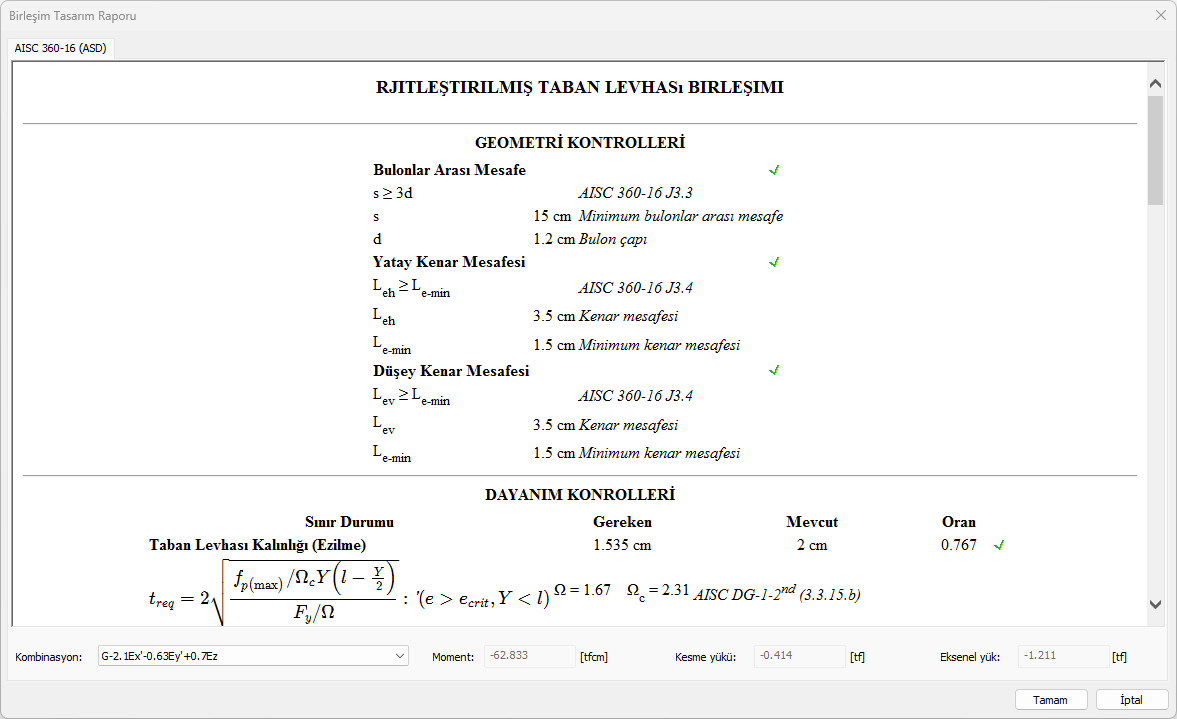Click the Ω = 1.67 text
The image size is (1177, 719).
coord(582,591)
